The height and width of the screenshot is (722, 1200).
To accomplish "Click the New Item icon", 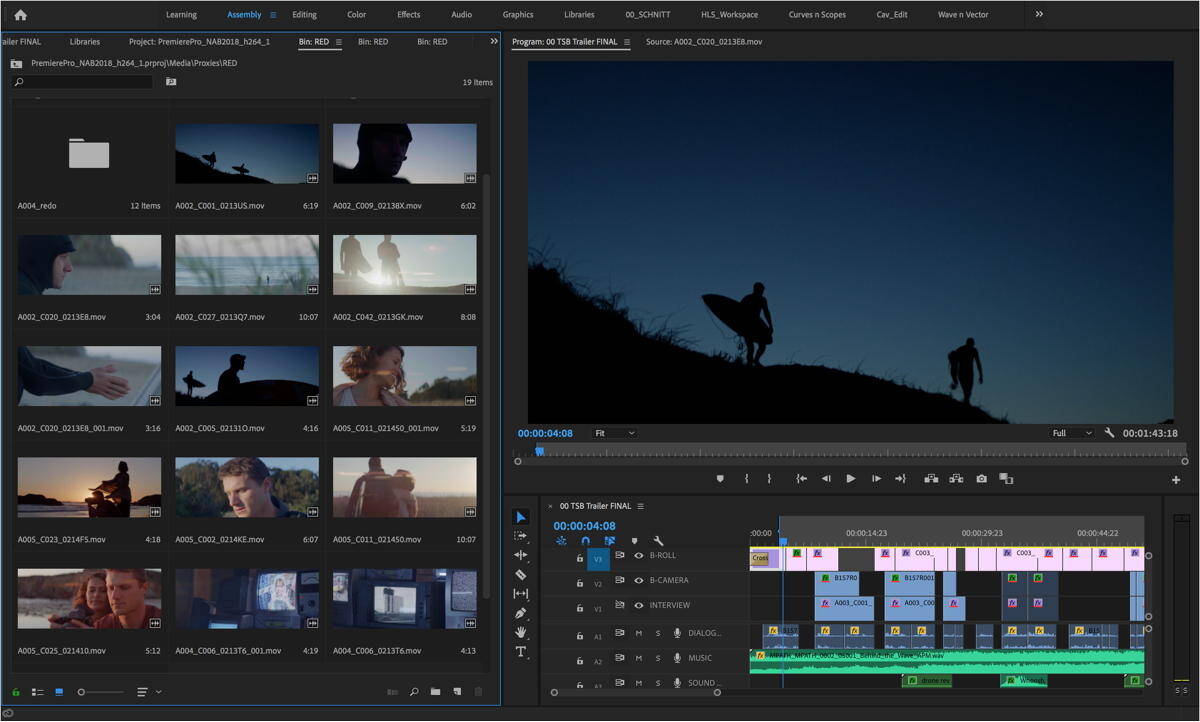I will 456,691.
